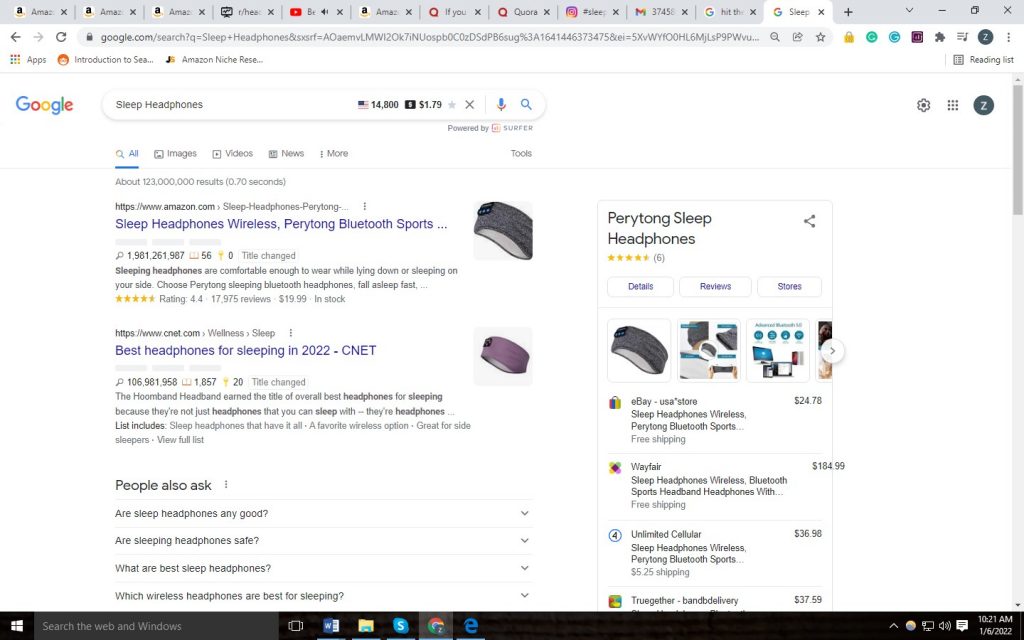The height and width of the screenshot is (640, 1024).
Task: Open Edge browser from taskbar
Action: (470, 626)
